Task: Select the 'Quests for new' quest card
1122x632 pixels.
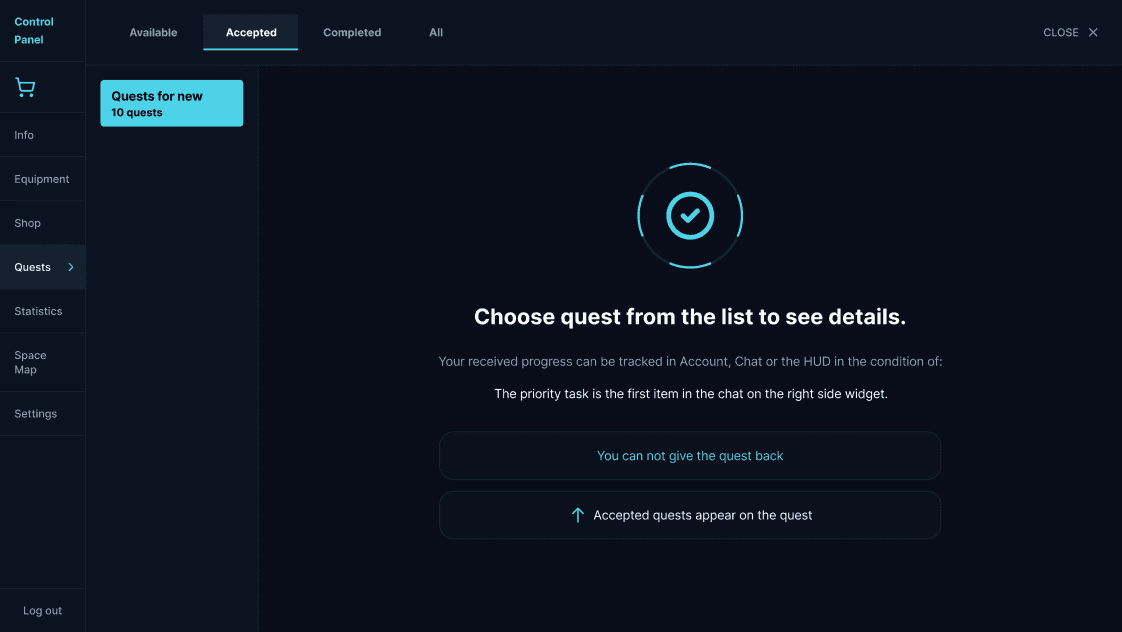Action: point(172,103)
